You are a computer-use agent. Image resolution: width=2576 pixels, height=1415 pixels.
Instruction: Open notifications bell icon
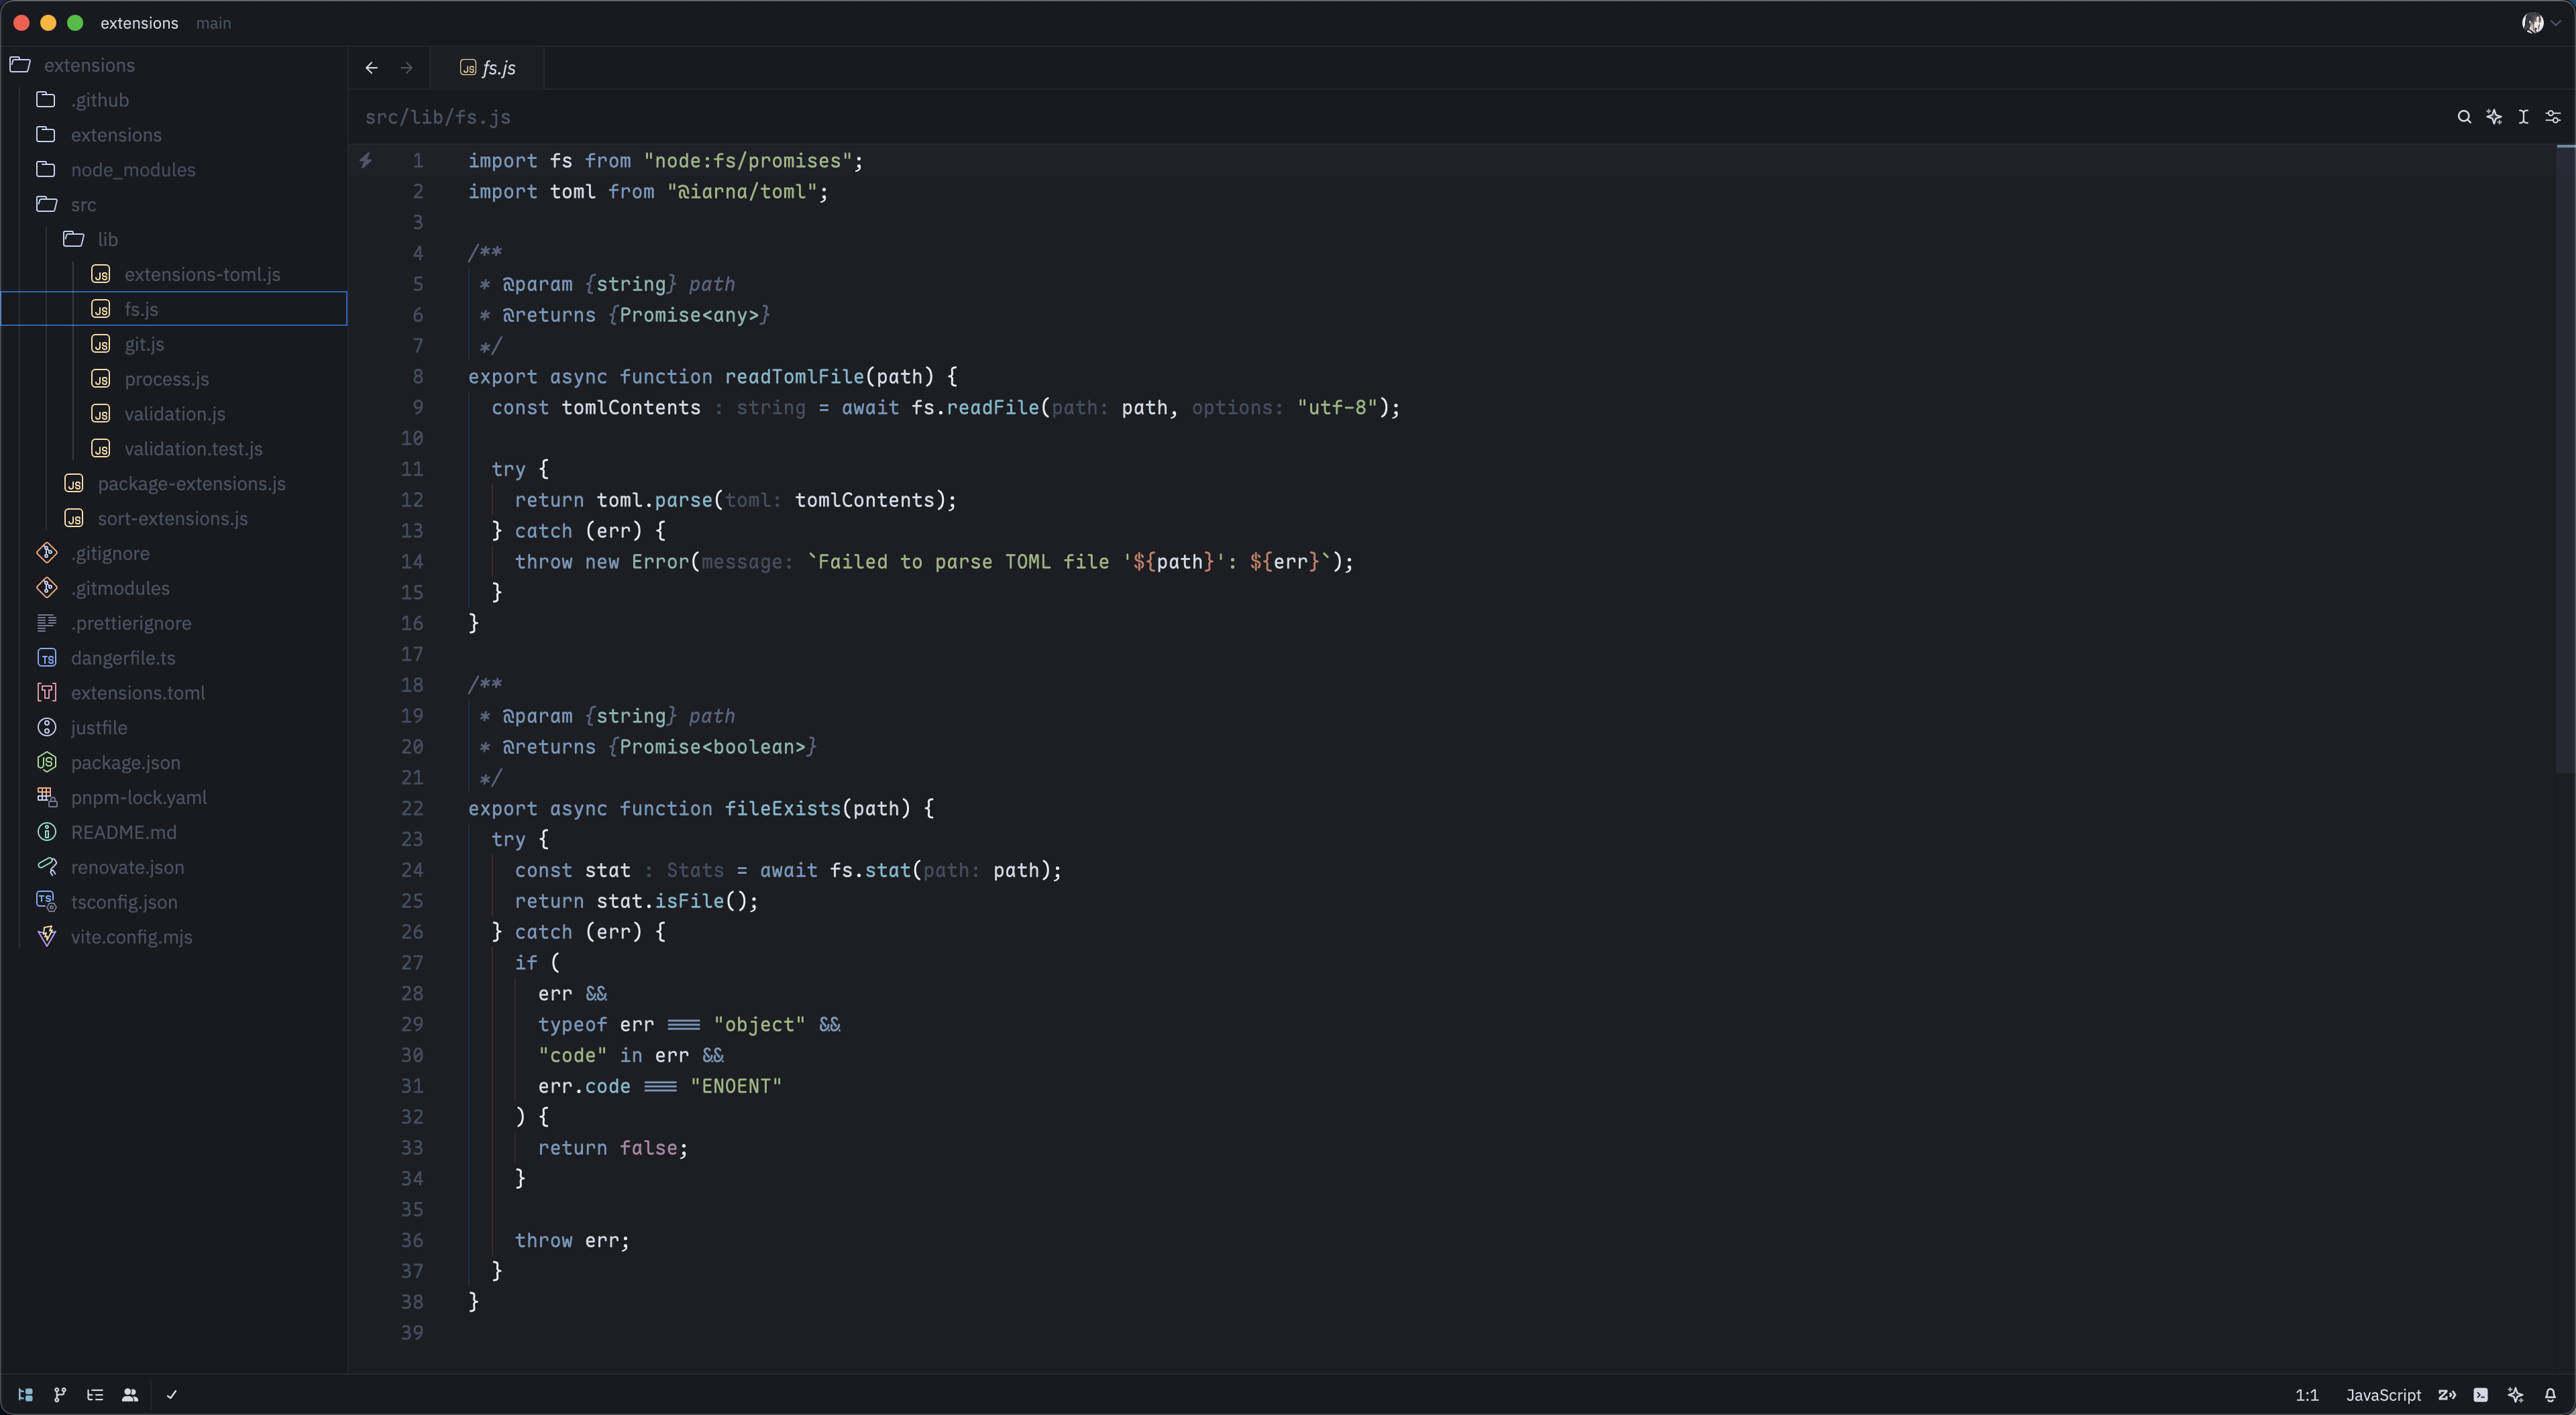(x=2550, y=1394)
